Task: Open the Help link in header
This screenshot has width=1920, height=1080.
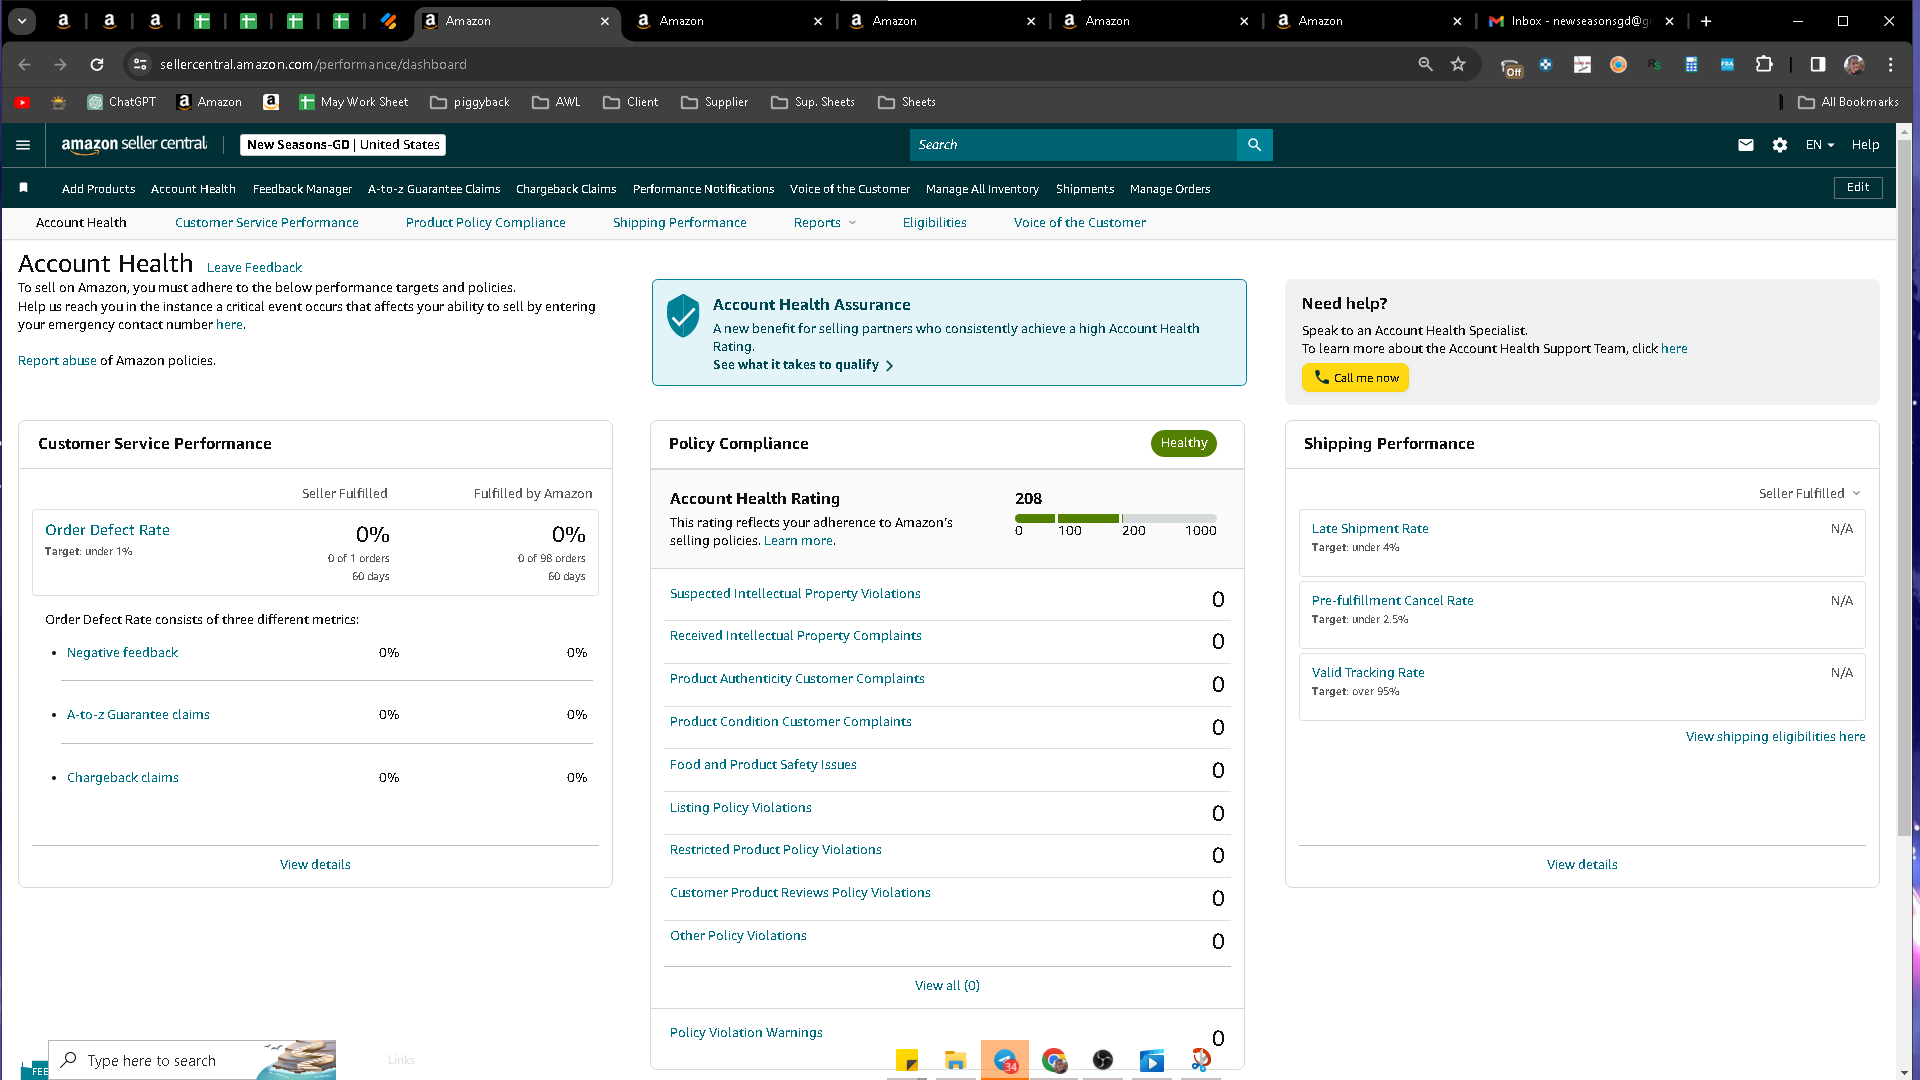Action: click(1865, 145)
